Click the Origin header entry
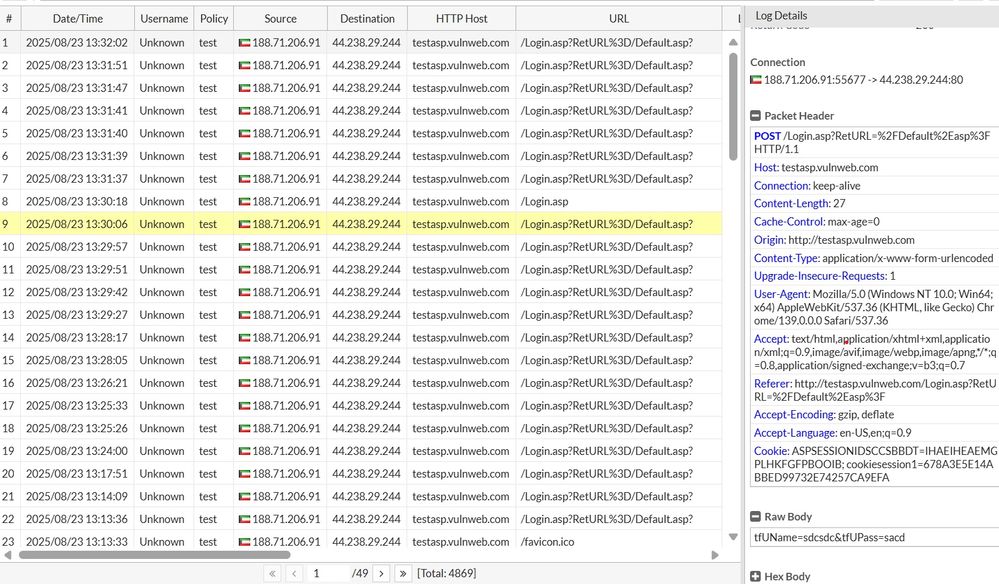The image size is (999, 584). coord(875,240)
